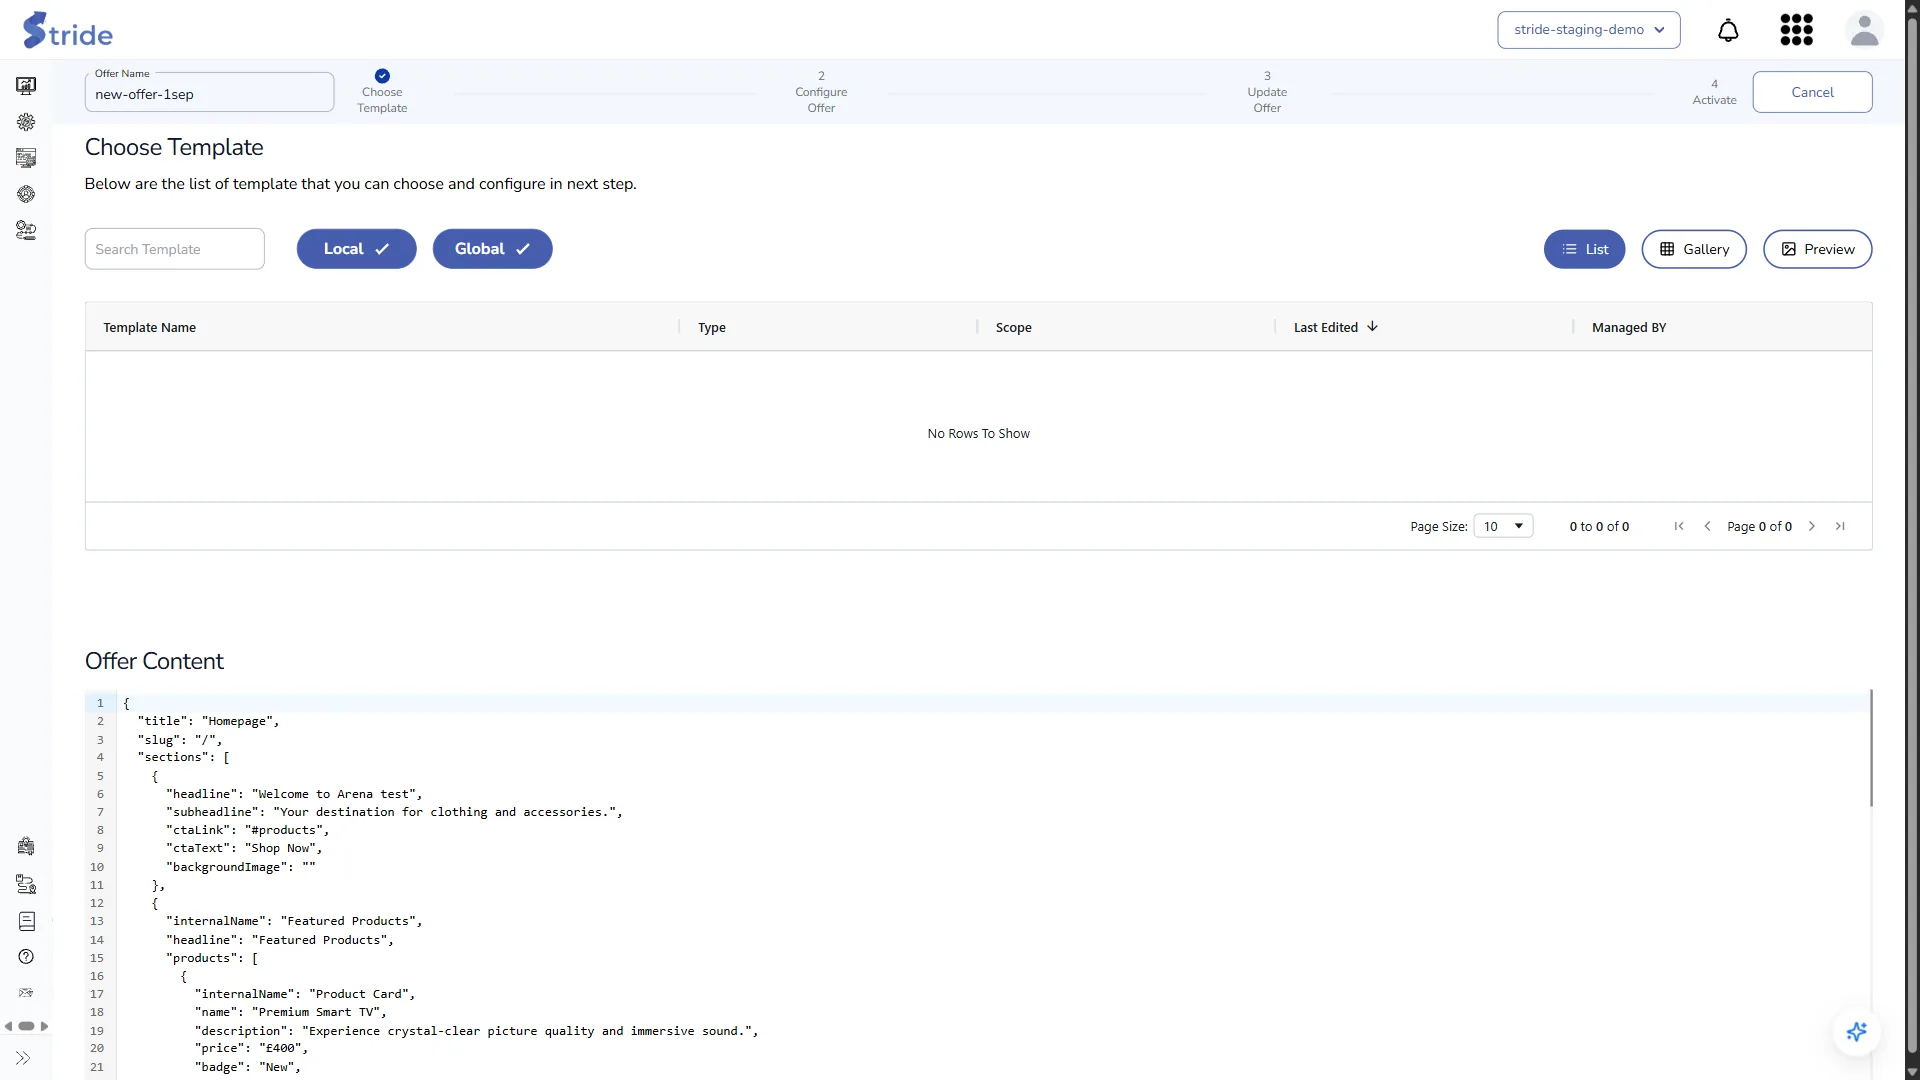The image size is (1920, 1080).
Task: Open the gear settings icon in the left sidebar
Action: click(x=26, y=122)
